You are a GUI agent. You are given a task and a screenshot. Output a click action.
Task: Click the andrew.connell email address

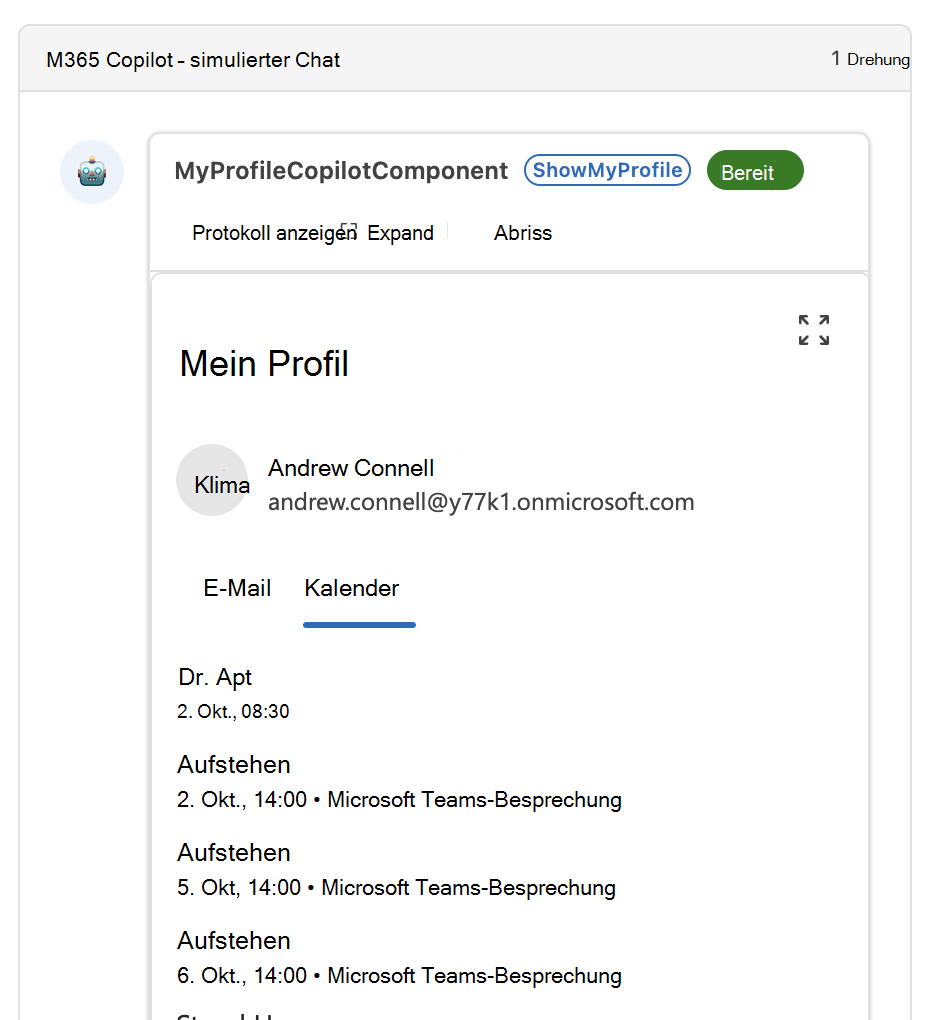481,502
